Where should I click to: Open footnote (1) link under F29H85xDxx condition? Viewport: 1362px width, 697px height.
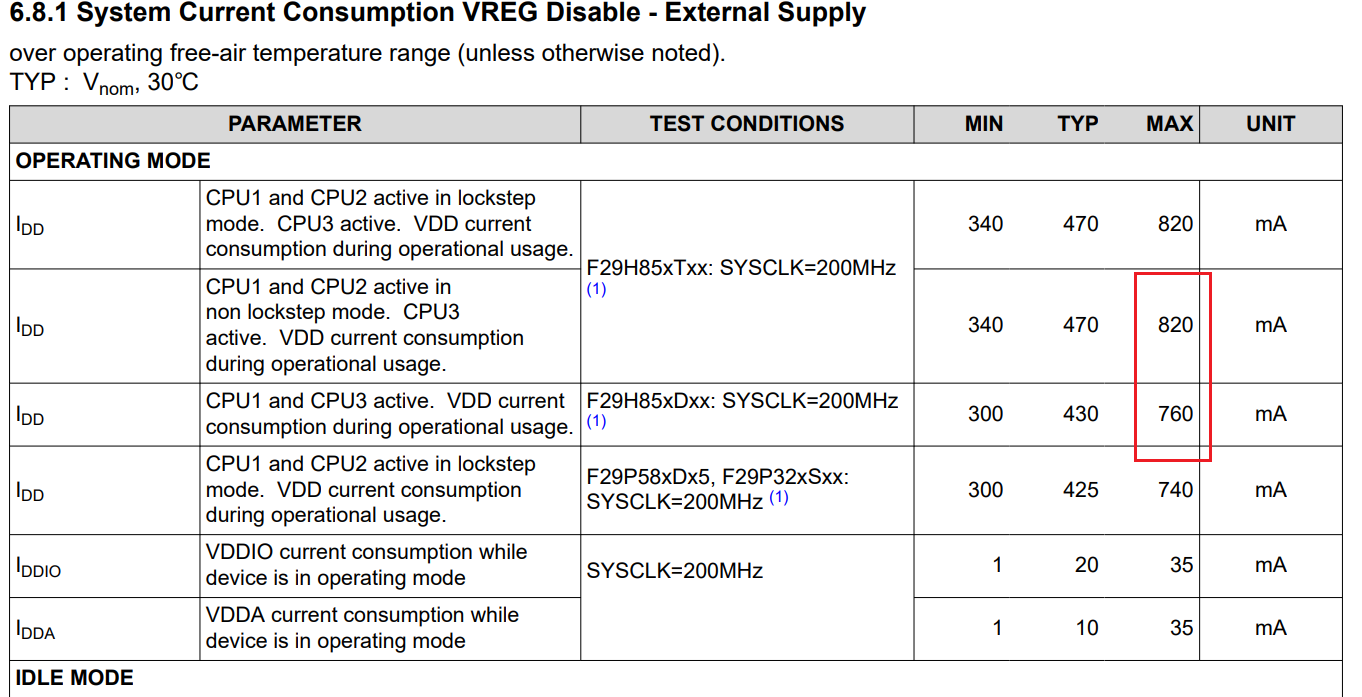pos(596,422)
